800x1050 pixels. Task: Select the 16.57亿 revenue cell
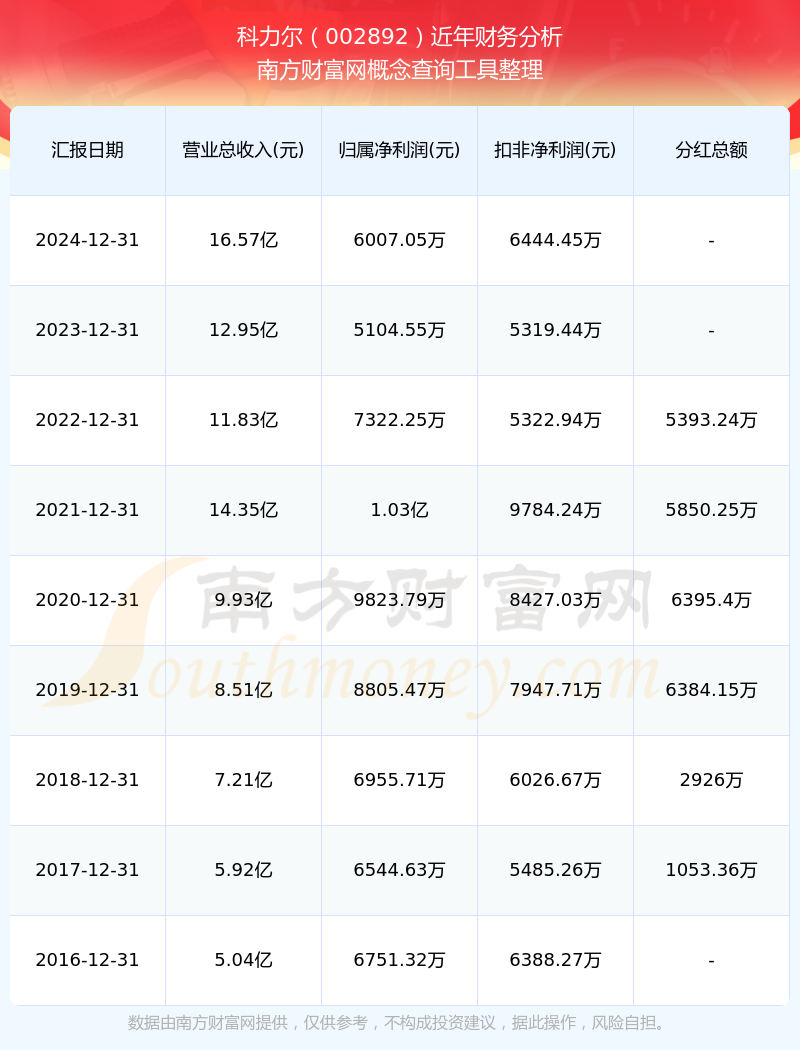coord(243,240)
